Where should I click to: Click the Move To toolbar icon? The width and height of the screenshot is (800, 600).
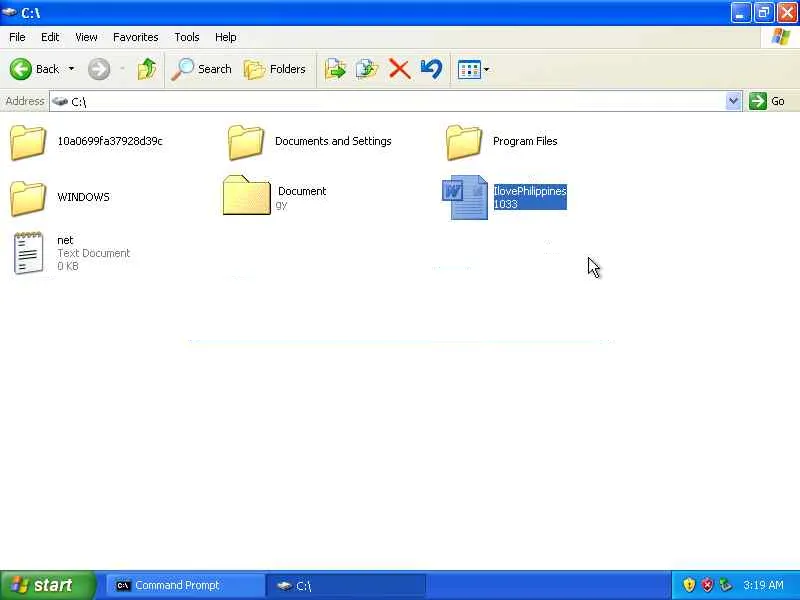pos(335,69)
